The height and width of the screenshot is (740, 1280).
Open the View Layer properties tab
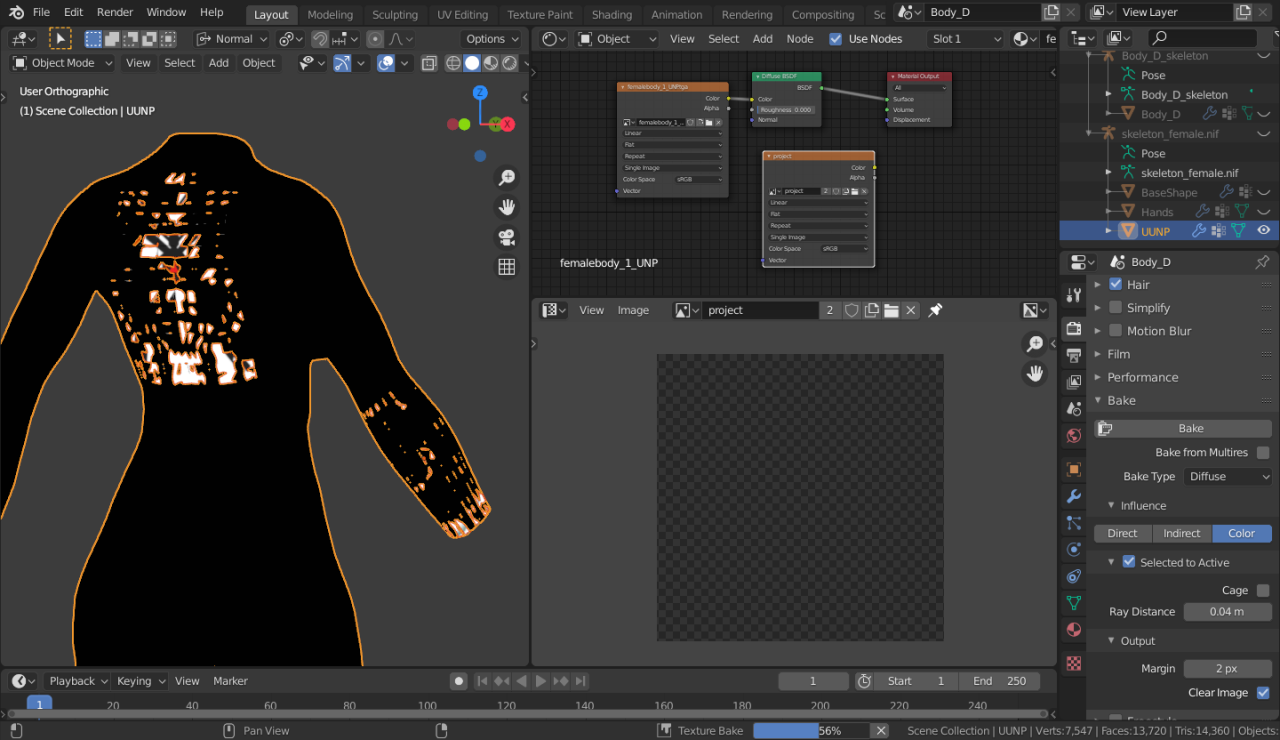tap(1074, 382)
